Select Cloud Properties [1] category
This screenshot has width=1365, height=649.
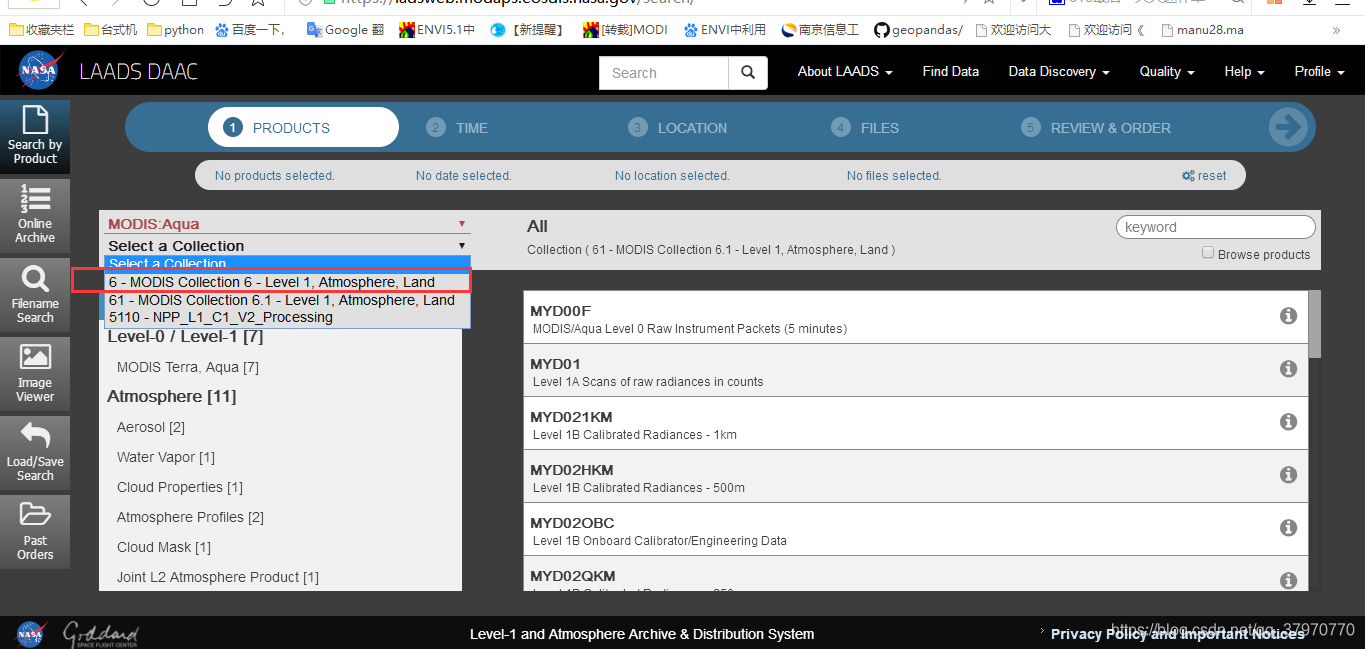pyautogui.click(x=180, y=487)
